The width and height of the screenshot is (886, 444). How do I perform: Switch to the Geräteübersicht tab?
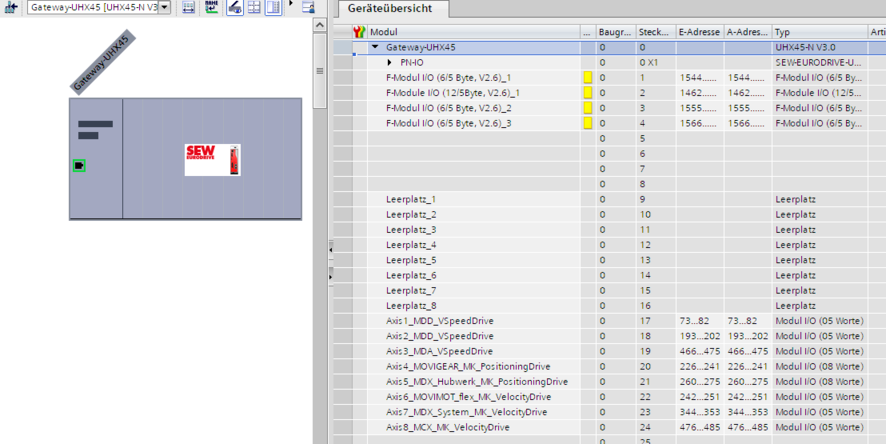pos(392,8)
